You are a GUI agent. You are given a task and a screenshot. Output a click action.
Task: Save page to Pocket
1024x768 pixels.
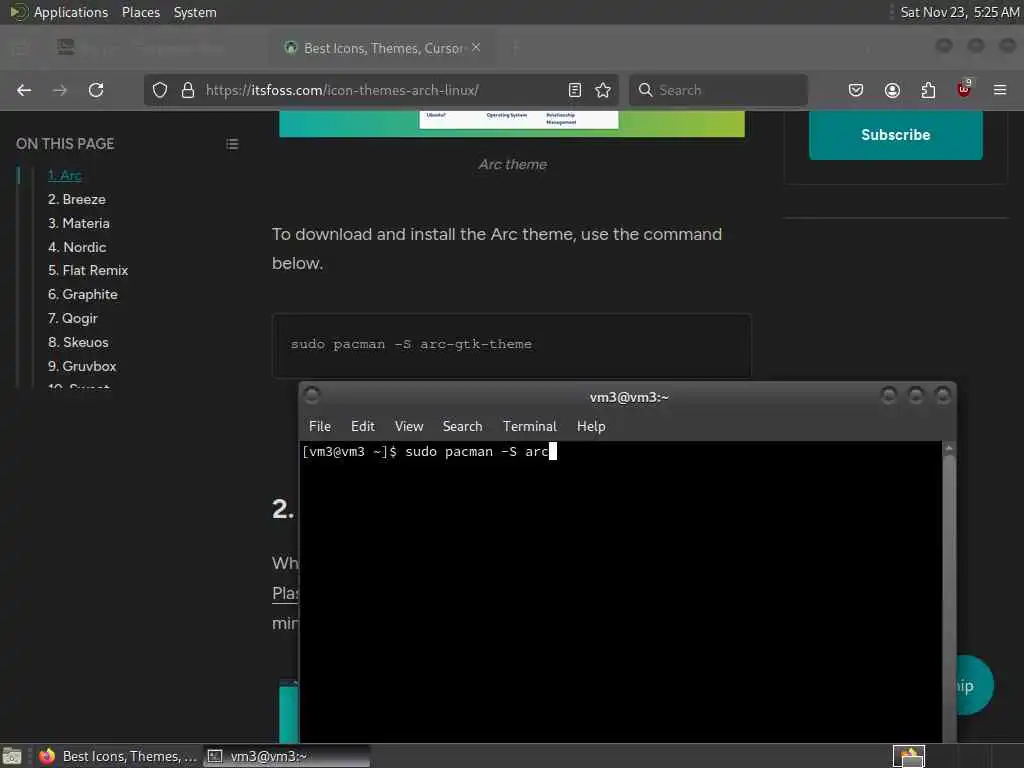pyautogui.click(x=856, y=90)
